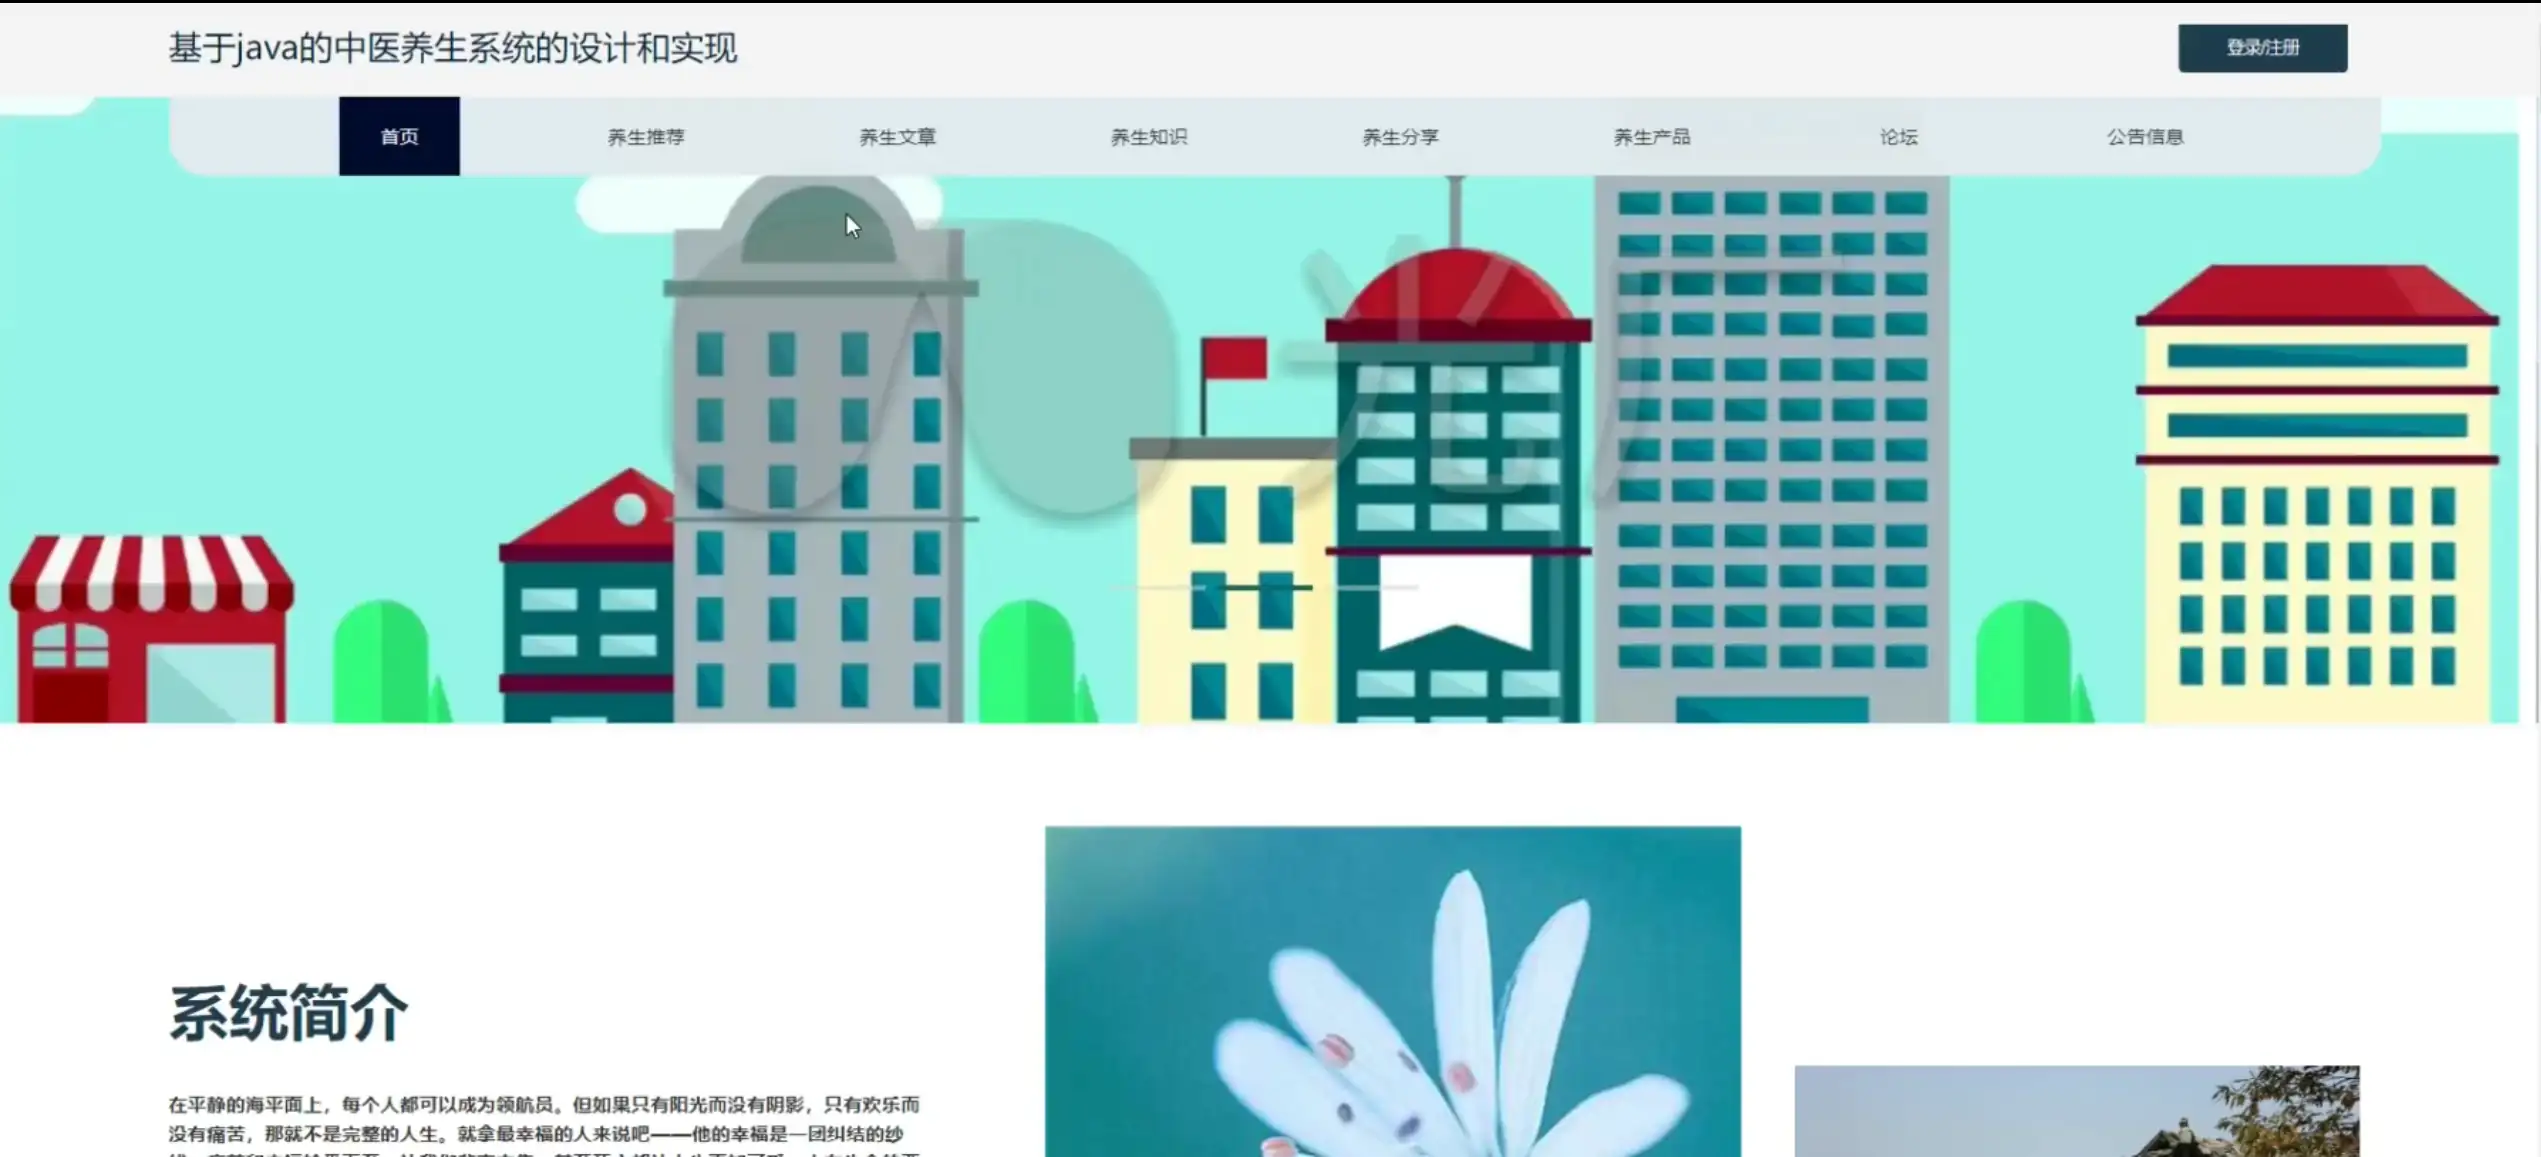Viewport: 2541px width, 1157px height.
Task: Click the 登录/注册 button
Action: click(x=2263, y=46)
